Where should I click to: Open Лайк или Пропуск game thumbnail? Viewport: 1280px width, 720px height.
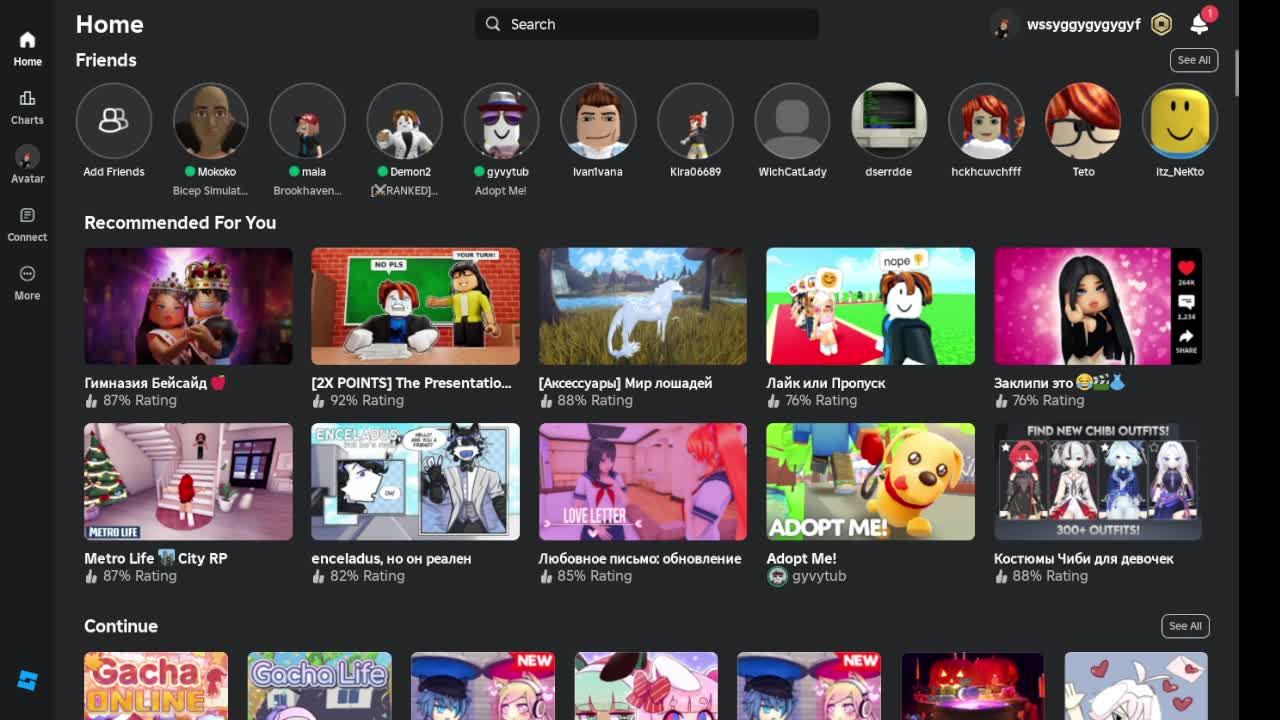tap(870, 306)
